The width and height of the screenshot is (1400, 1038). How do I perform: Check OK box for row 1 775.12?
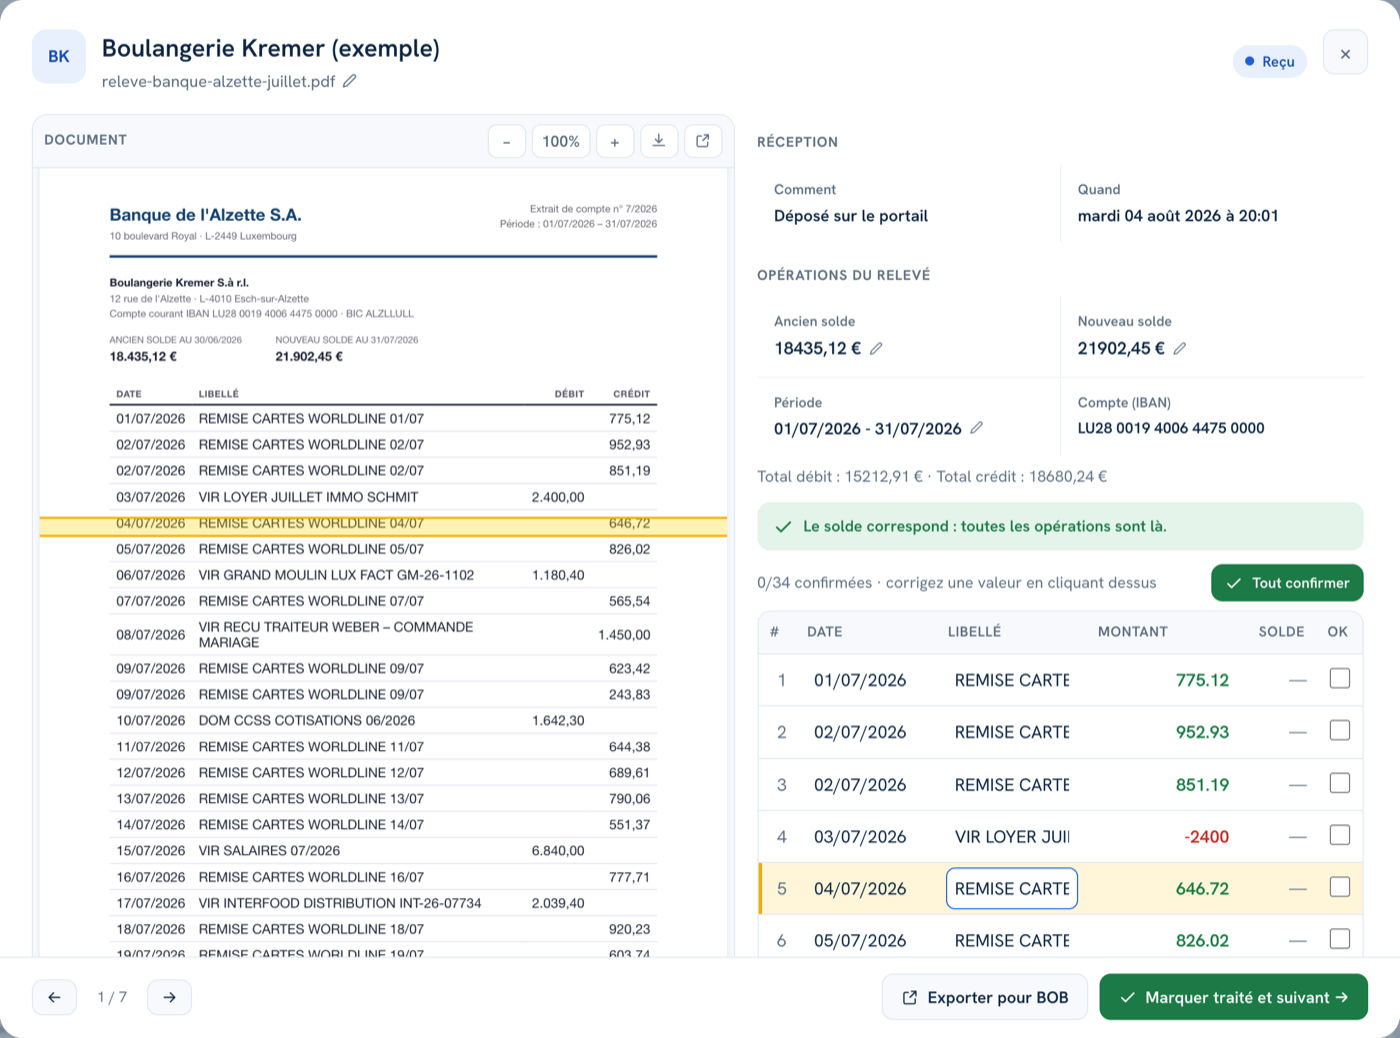pos(1340,679)
